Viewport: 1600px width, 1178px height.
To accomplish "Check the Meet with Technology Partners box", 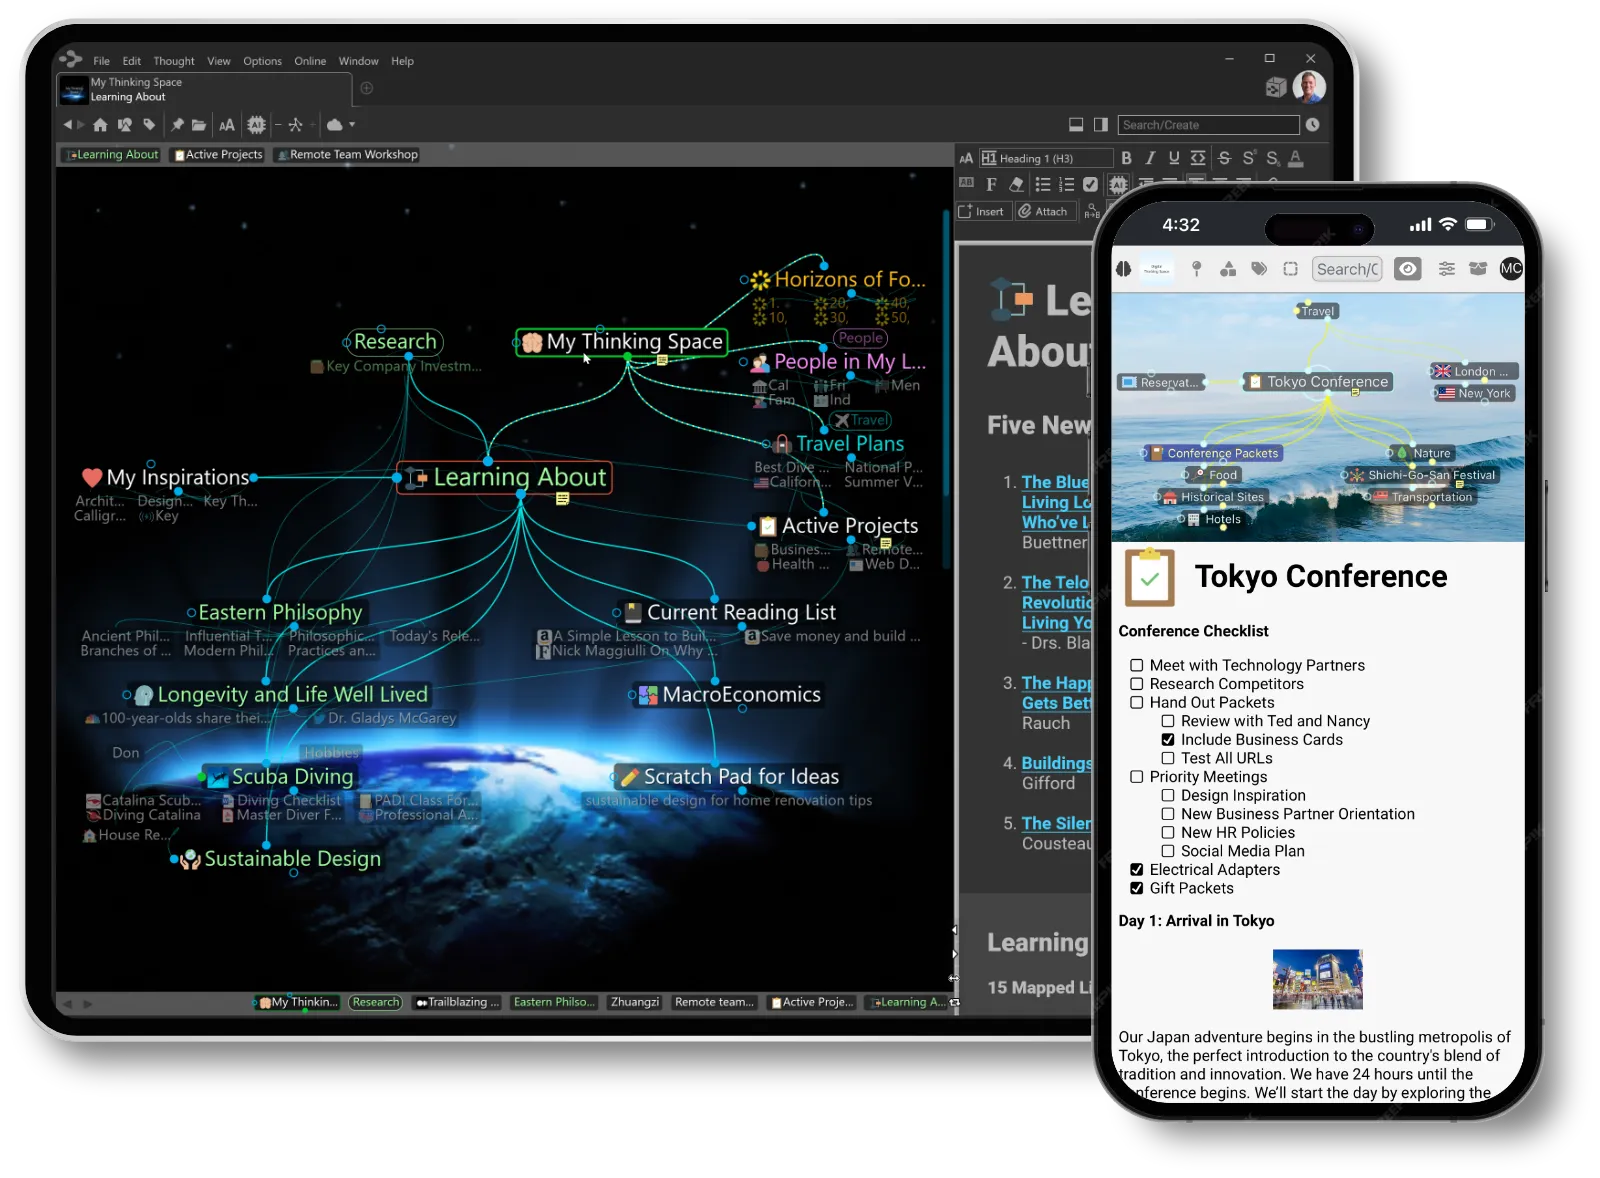I will coord(1137,666).
